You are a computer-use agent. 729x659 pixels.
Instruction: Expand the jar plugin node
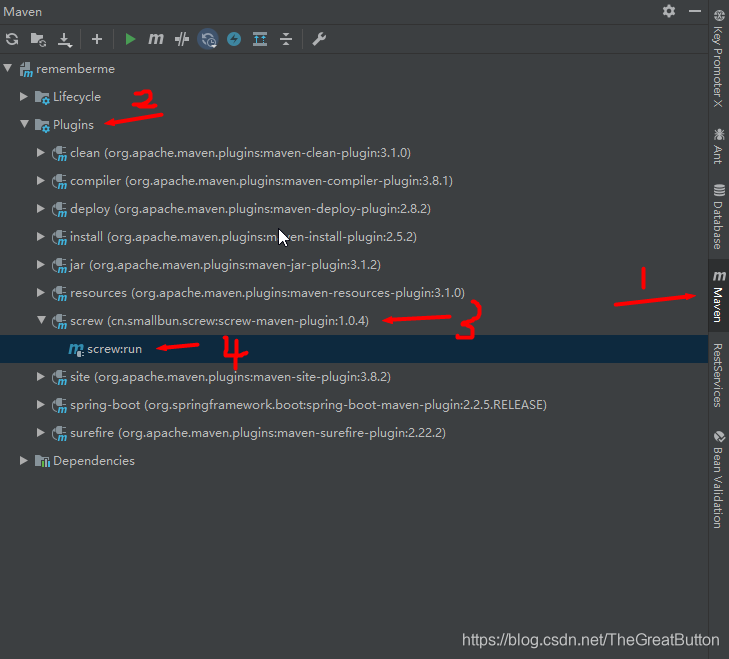click(41, 265)
